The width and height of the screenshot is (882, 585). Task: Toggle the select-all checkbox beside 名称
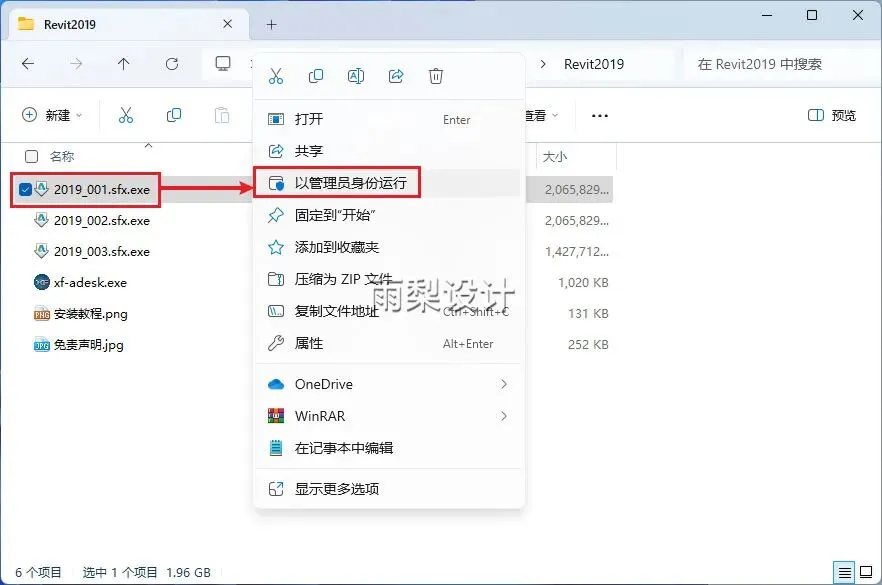(x=32, y=156)
